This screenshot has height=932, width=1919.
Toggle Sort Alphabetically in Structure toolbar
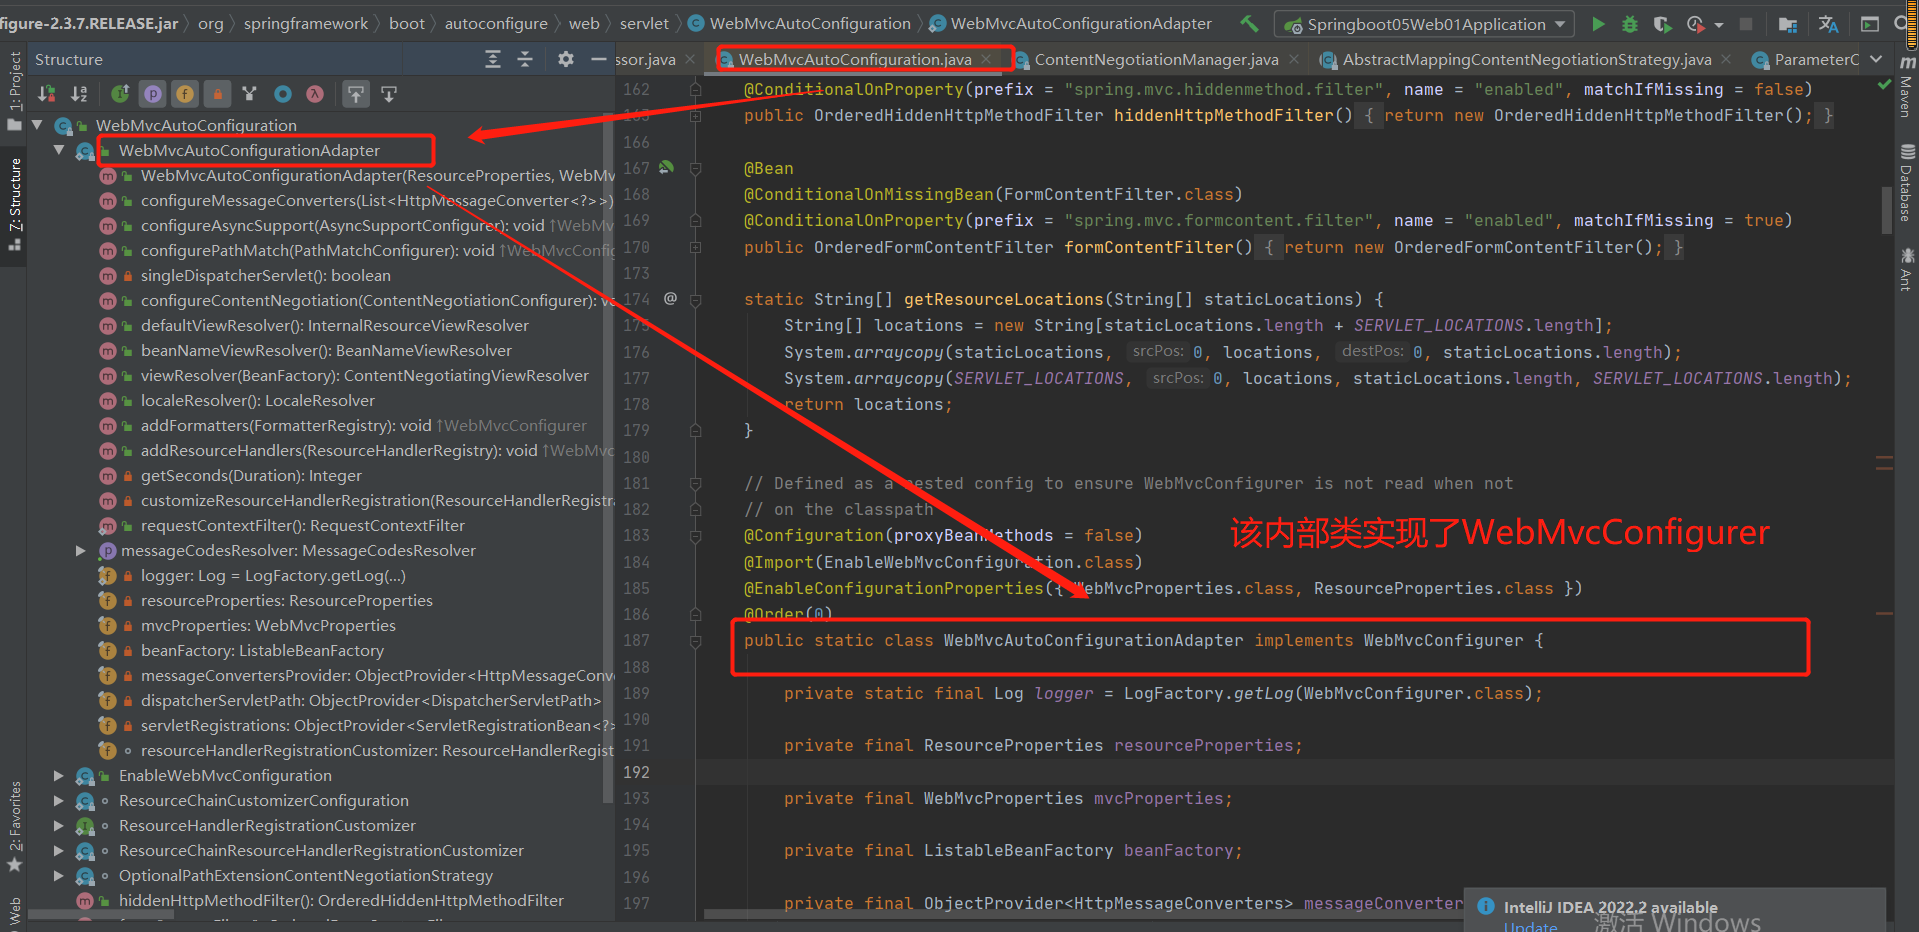coord(79,94)
